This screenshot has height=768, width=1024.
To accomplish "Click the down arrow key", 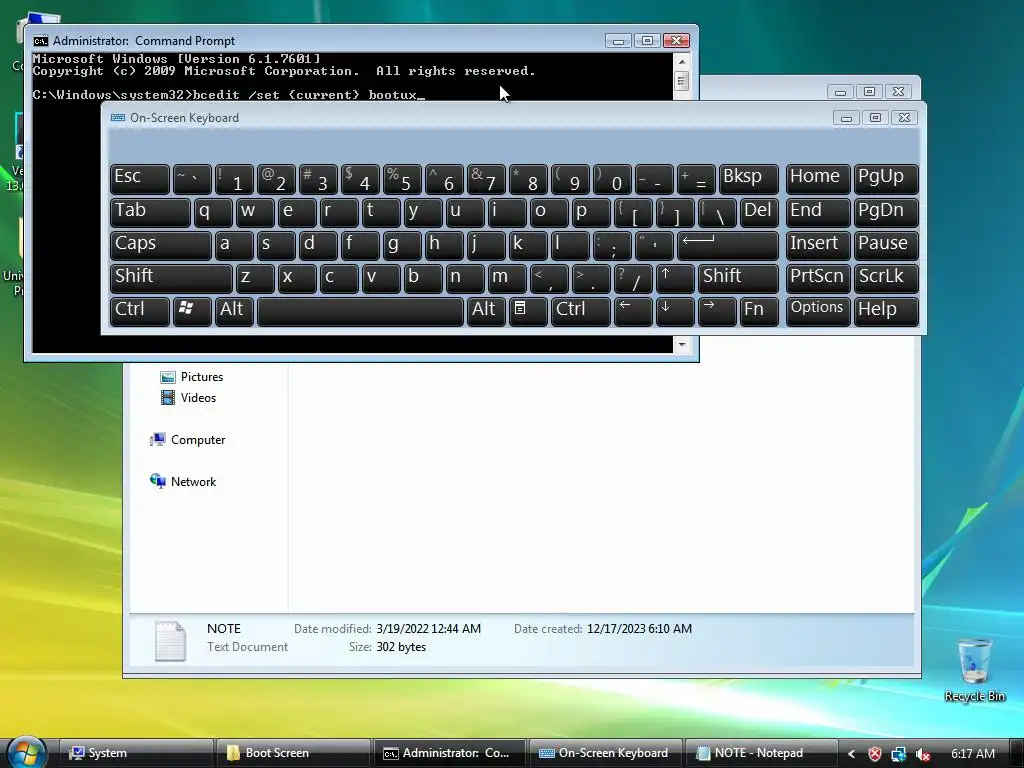I will click(x=675, y=312).
